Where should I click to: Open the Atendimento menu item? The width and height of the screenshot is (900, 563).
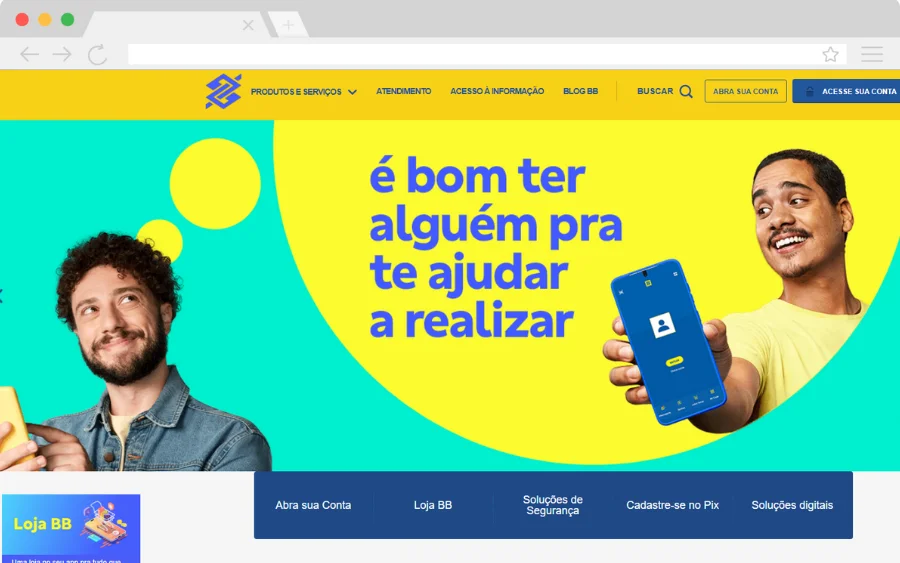pyautogui.click(x=404, y=91)
